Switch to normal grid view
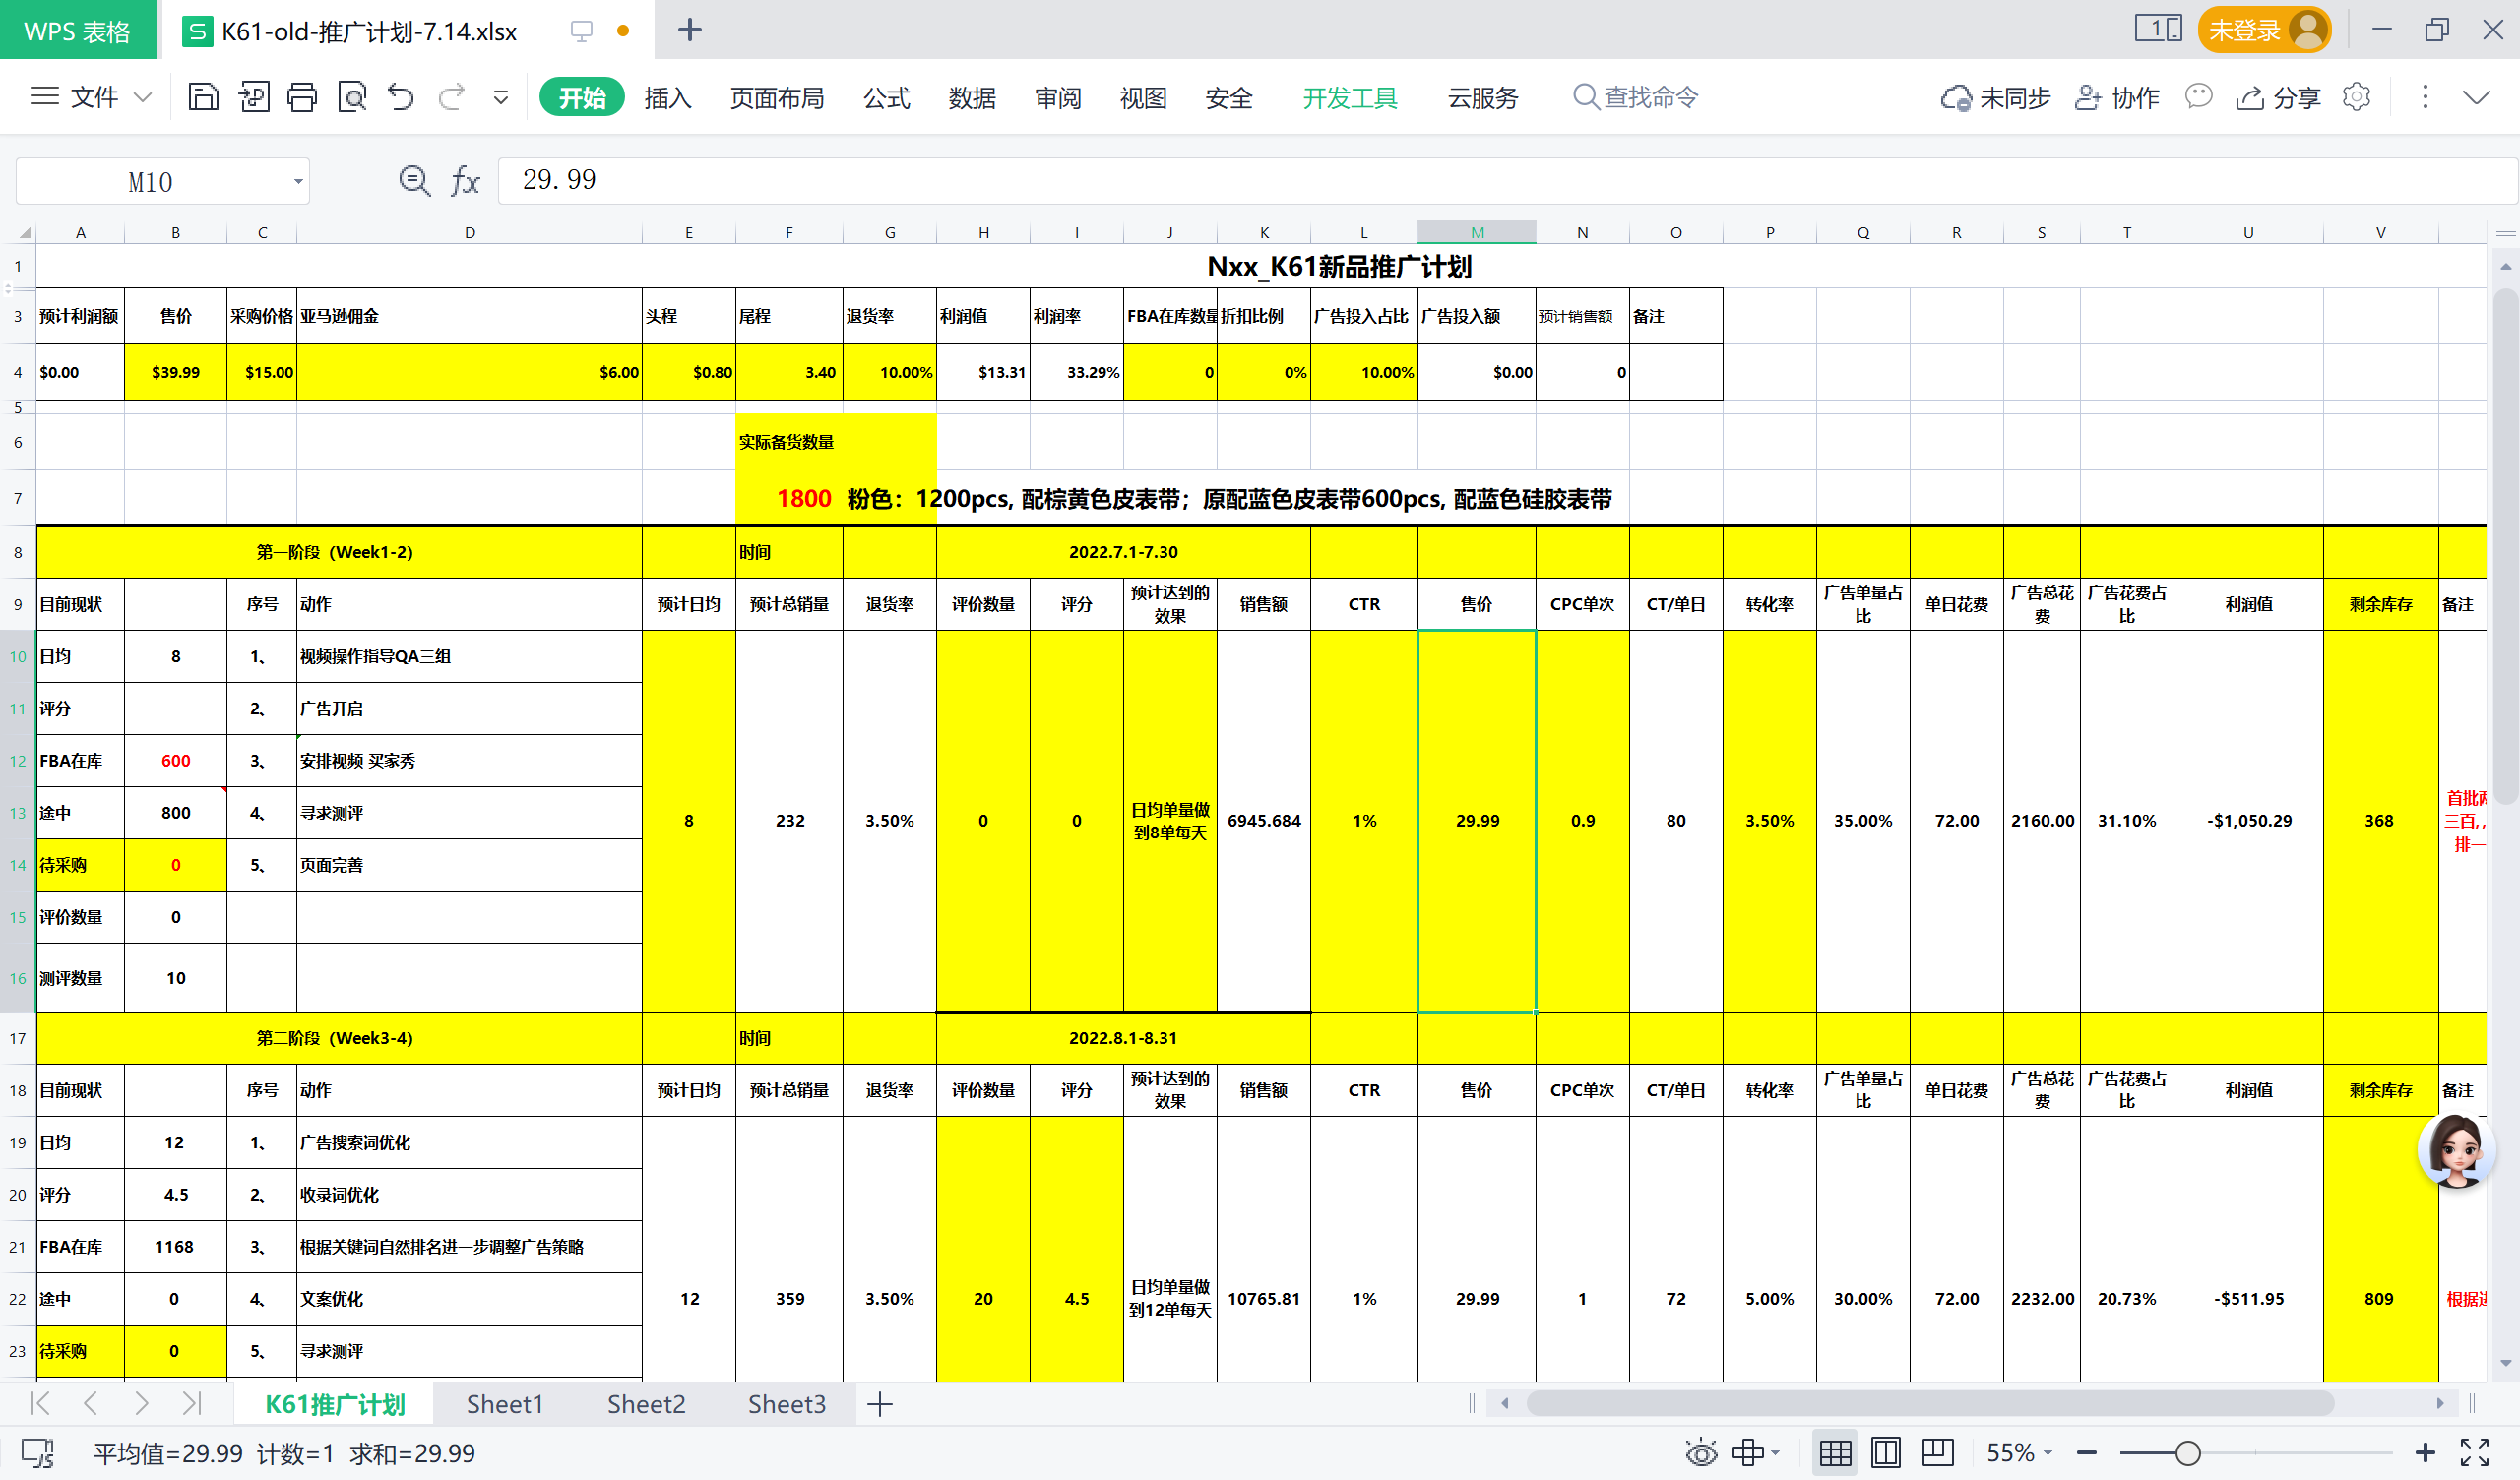Image resolution: width=2520 pixels, height=1480 pixels. click(1835, 1452)
